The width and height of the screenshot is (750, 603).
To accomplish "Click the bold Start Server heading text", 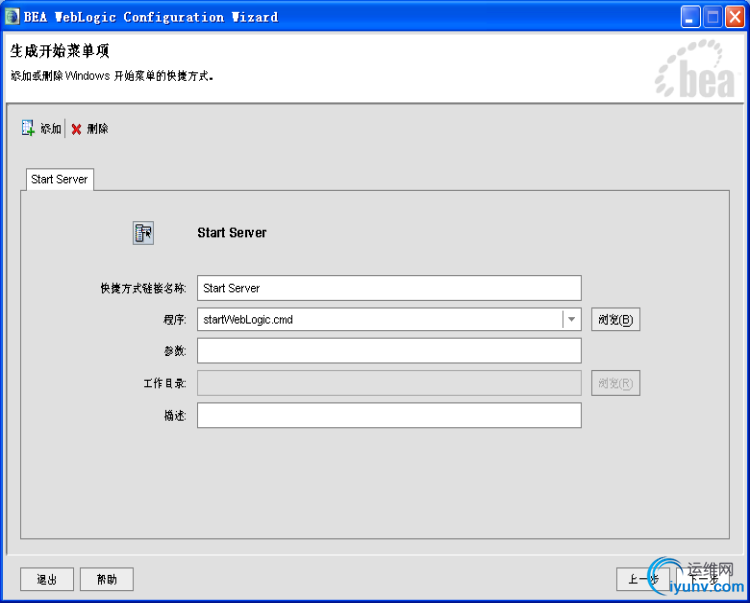I will pyautogui.click(x=232, y=233).
